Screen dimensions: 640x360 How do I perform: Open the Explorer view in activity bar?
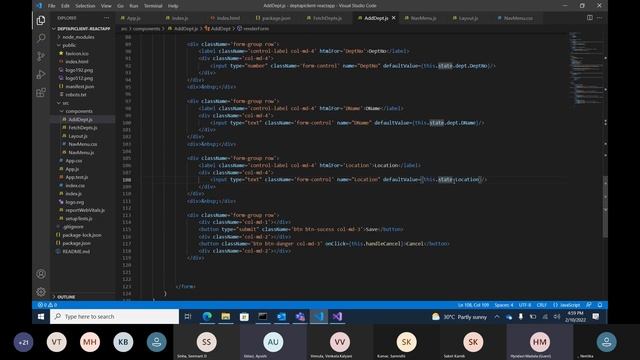[41, 20]
